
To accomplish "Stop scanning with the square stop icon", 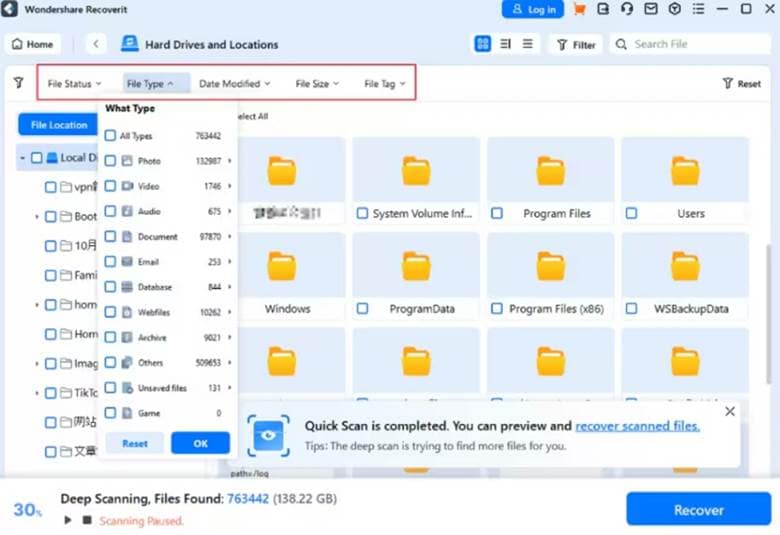I will point(87,520).
